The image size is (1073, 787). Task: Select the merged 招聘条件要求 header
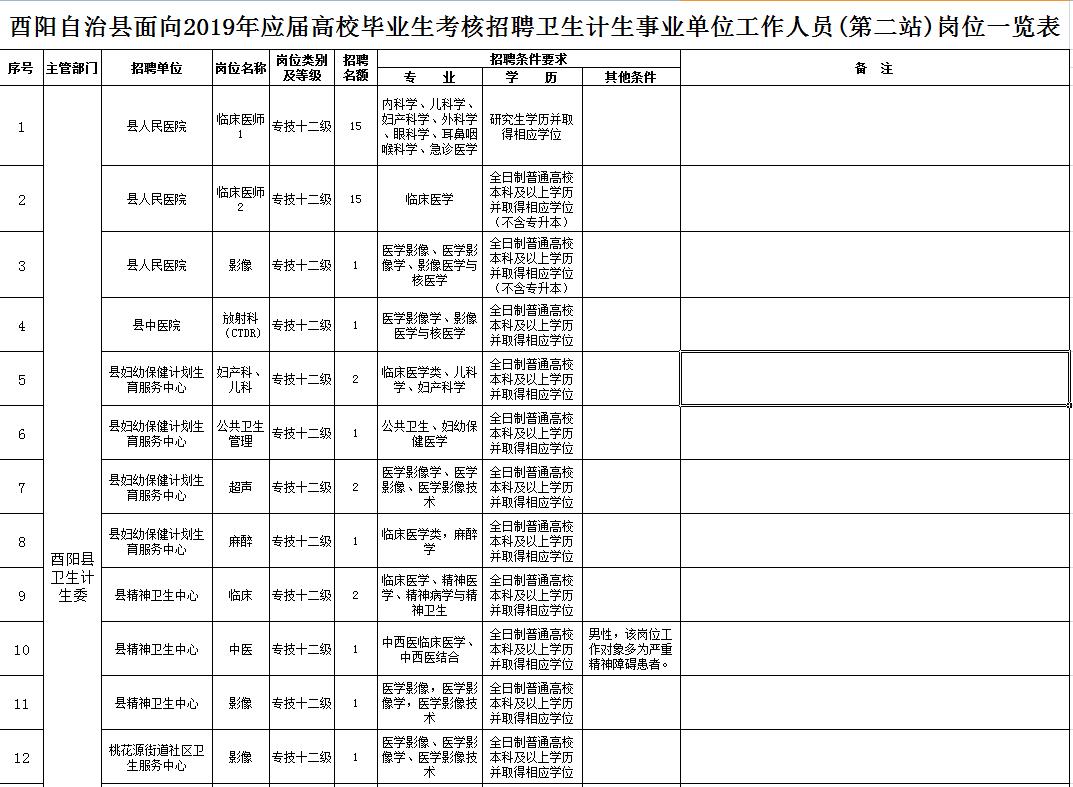(x=528, y=59)
